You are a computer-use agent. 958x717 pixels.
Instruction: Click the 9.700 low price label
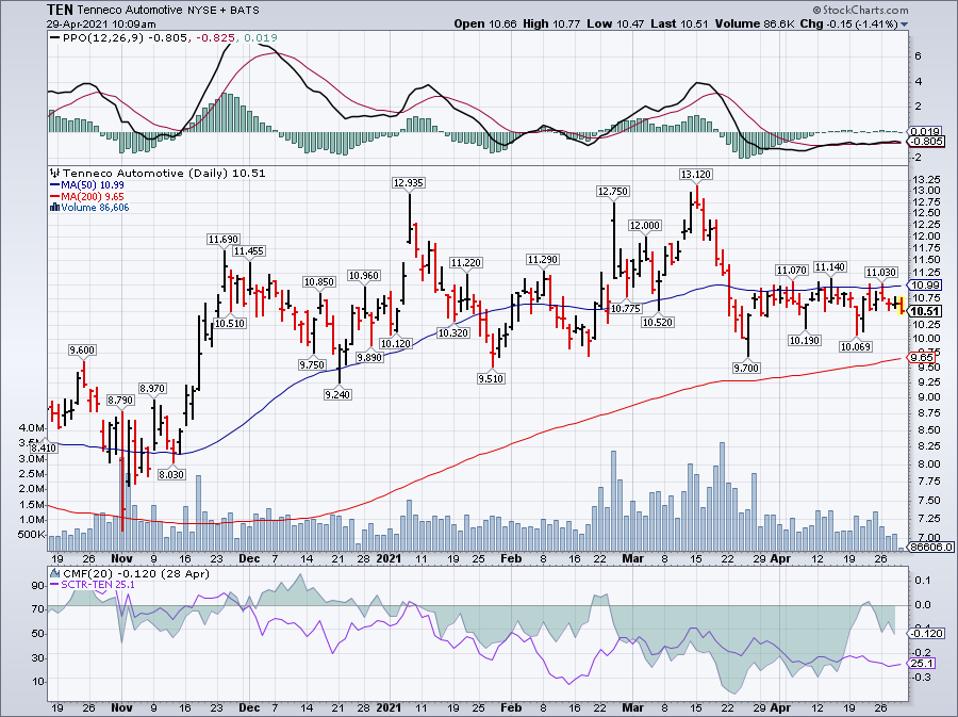pos(746,368)
